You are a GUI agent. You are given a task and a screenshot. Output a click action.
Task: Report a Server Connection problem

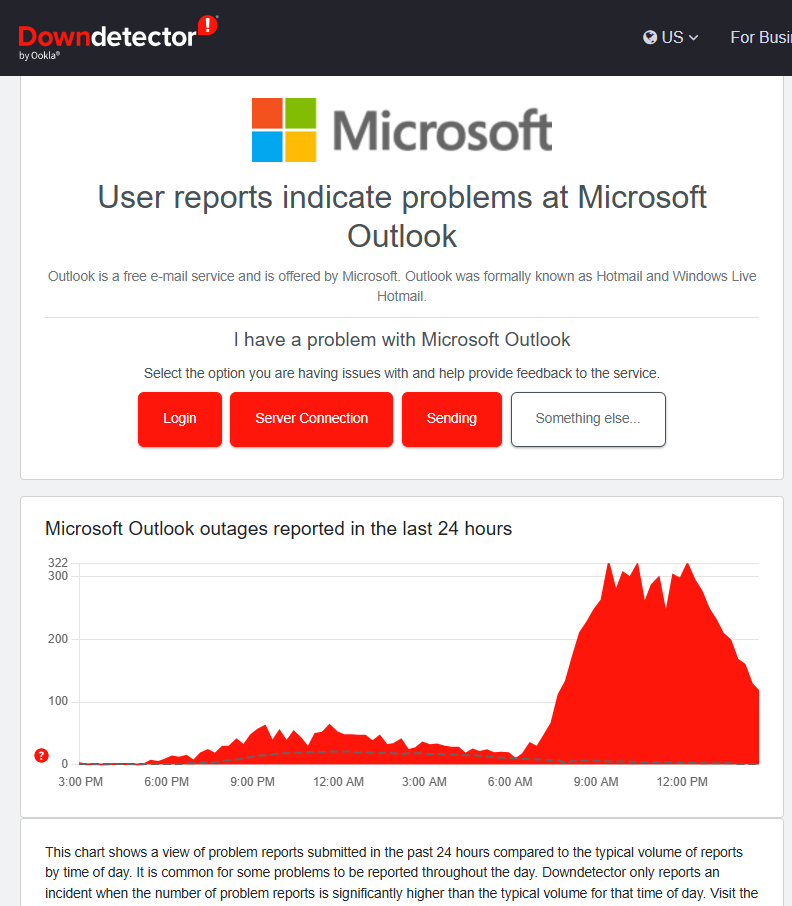point(311,419)
